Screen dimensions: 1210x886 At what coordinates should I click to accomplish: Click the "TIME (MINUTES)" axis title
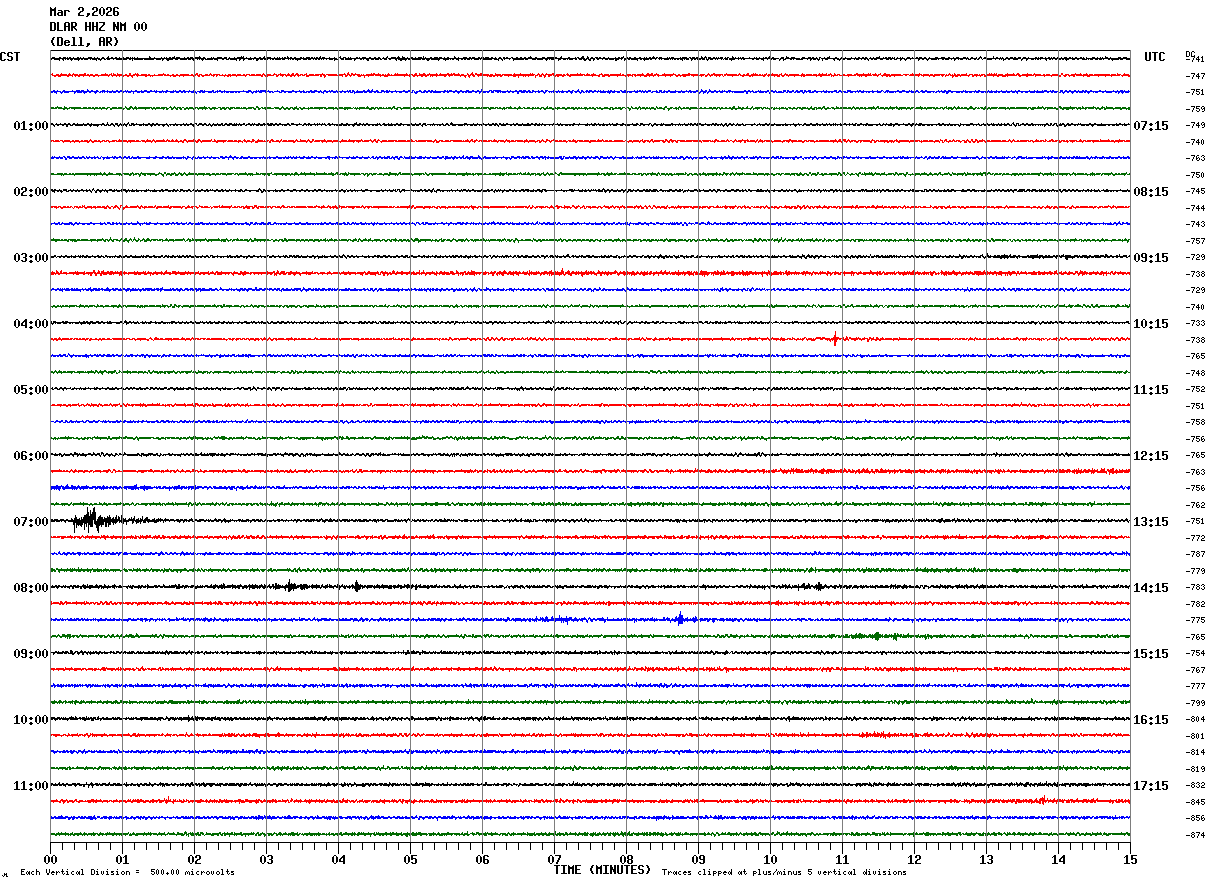(x=602, y=870)
